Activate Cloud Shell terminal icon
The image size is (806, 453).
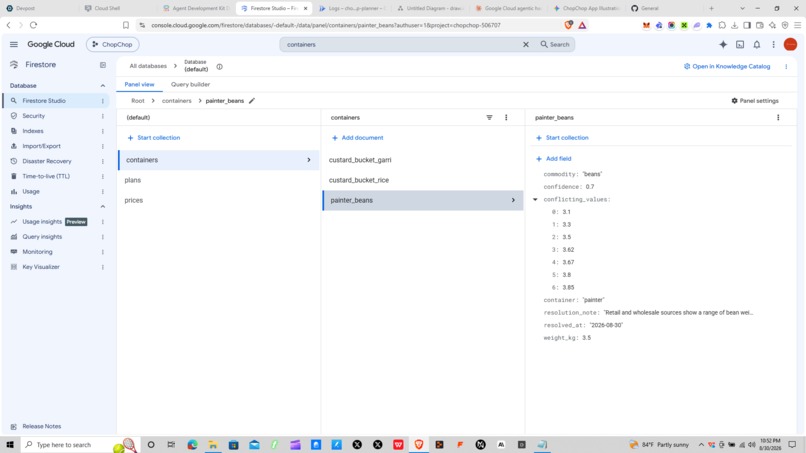pos(740,45)
